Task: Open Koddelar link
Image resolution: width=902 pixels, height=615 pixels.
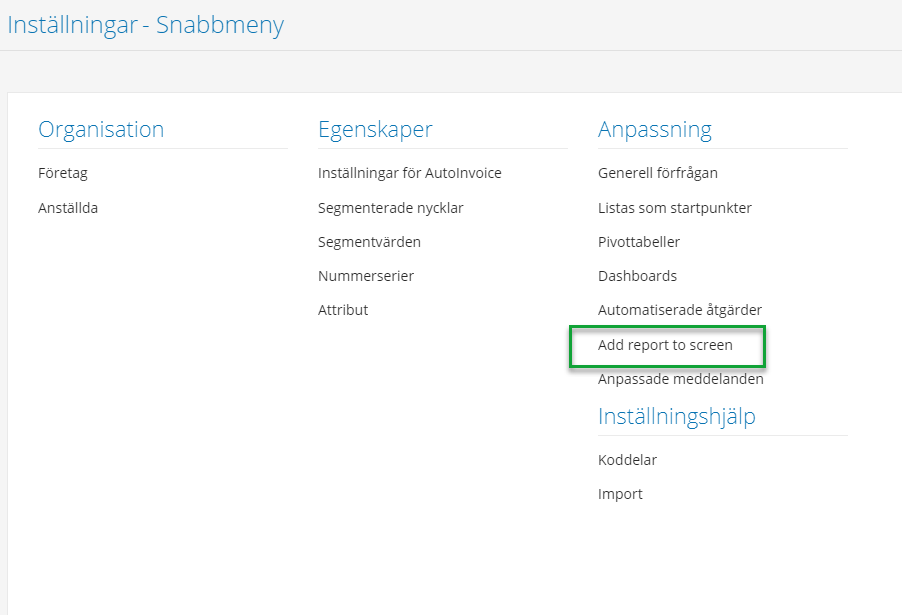Action: click(x=627, y=460)
